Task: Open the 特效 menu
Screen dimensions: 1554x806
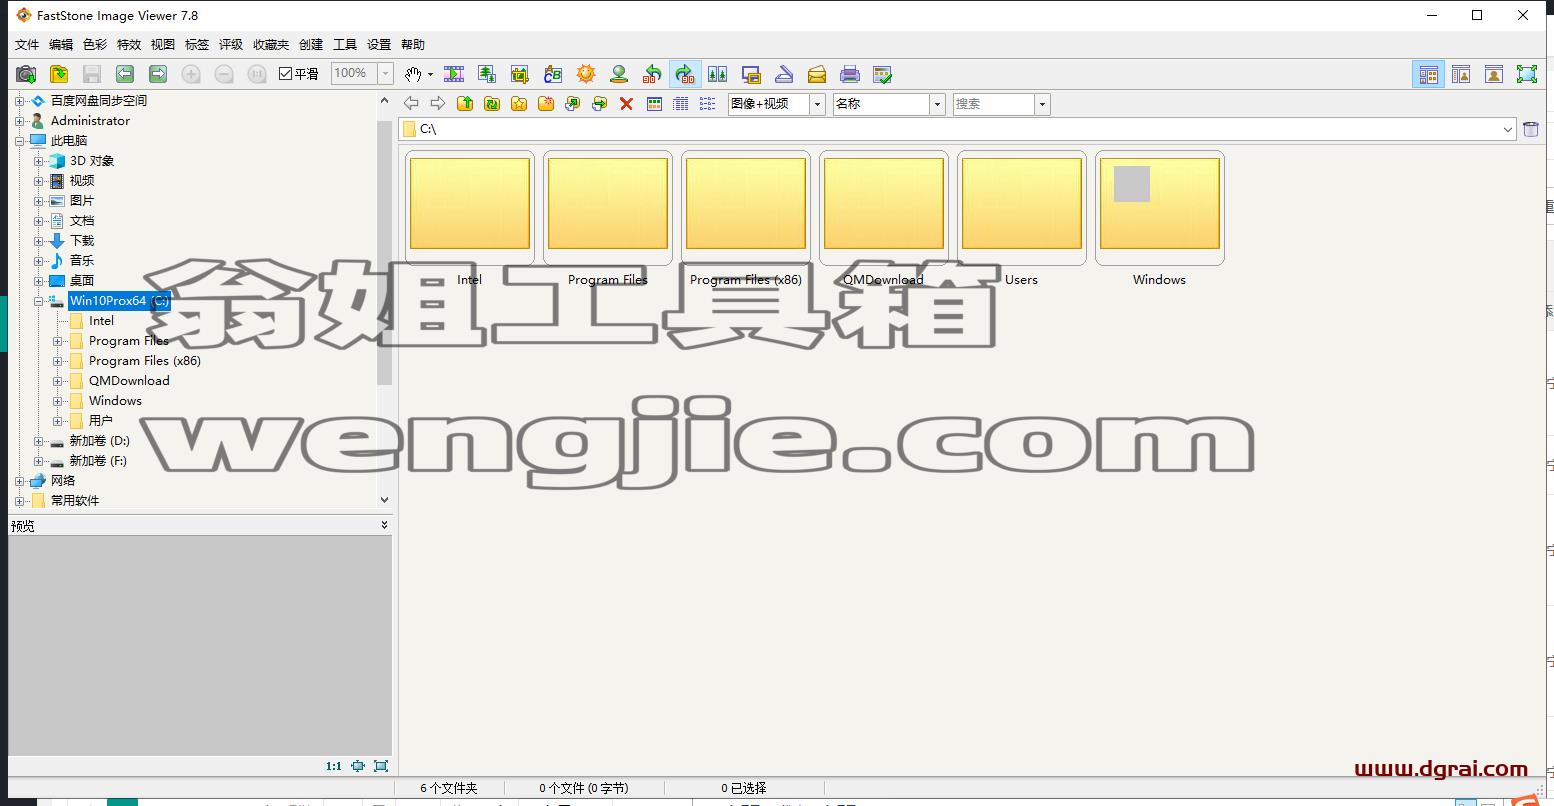Action: [x=129, y=45]
